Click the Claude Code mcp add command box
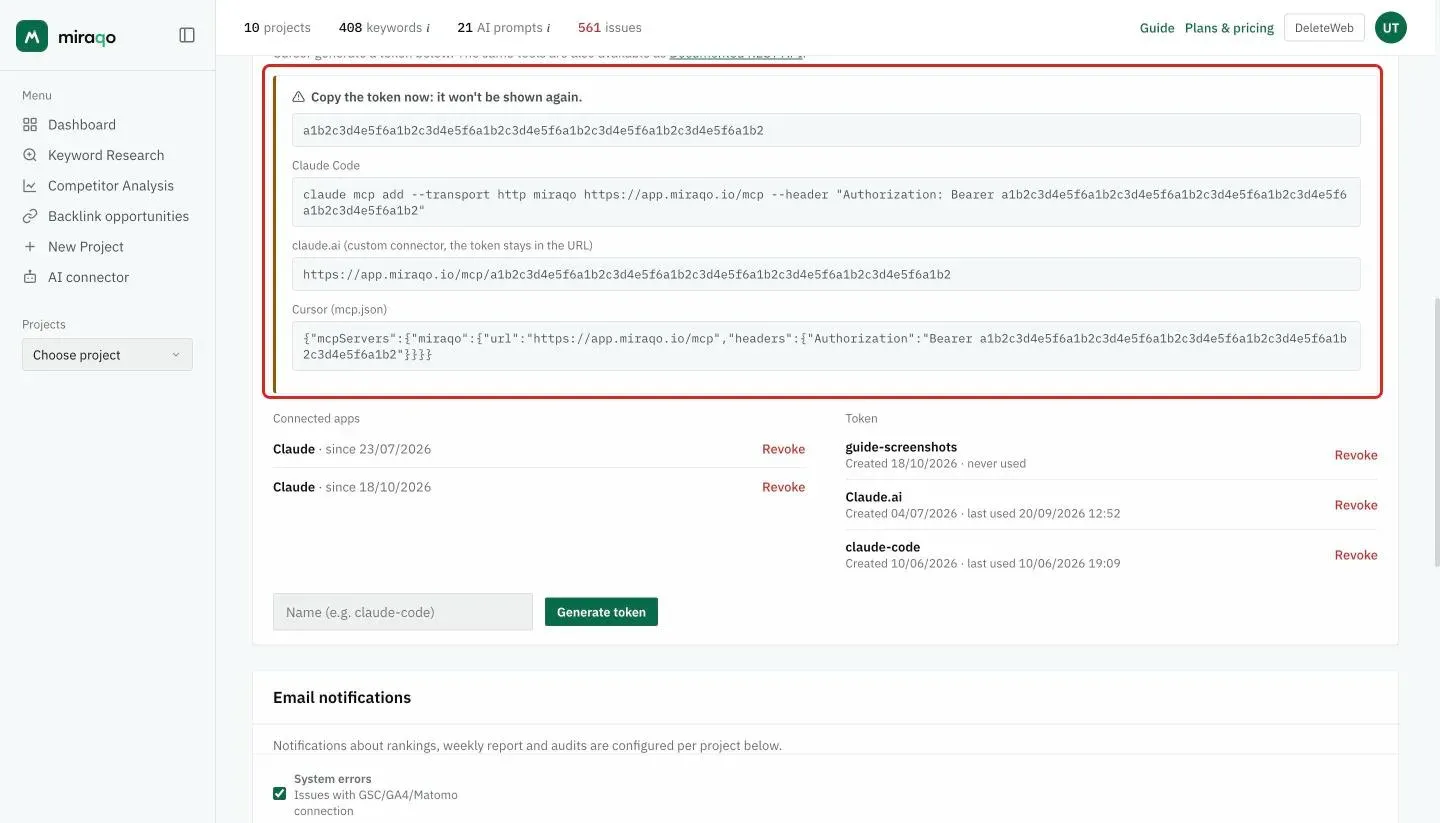 pos(826,202)
